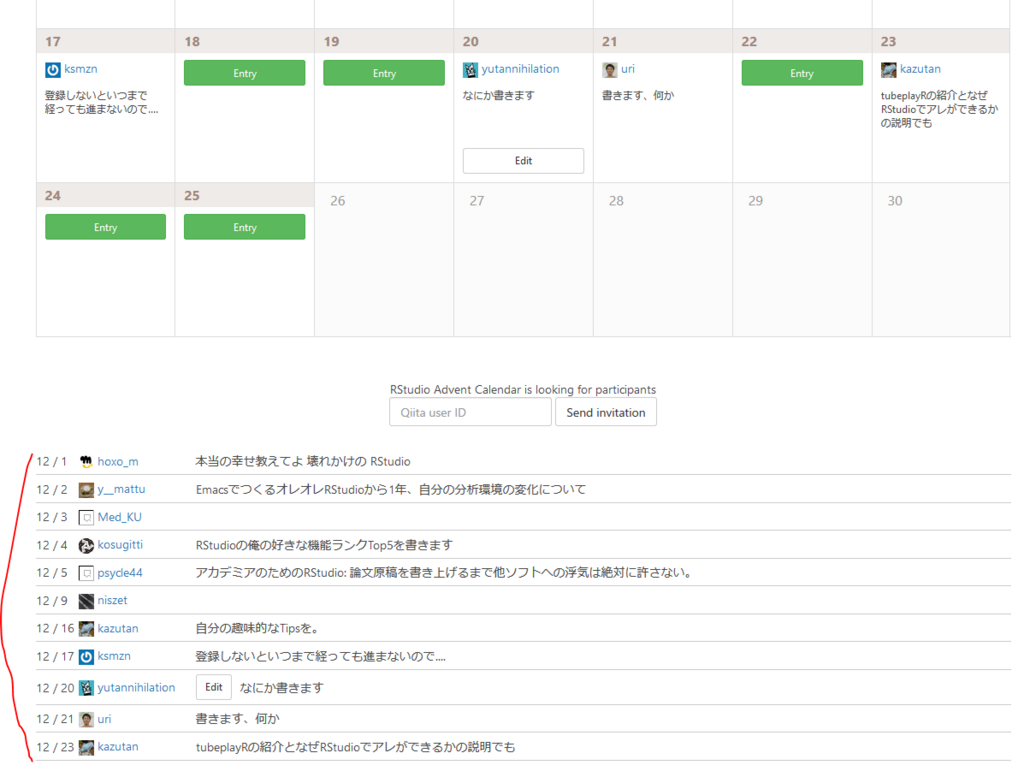The width and height of the screenshot is (1024, 777).
Task: Click title '自分の趣味的なTipsを。'
Action: pos(257,629)
